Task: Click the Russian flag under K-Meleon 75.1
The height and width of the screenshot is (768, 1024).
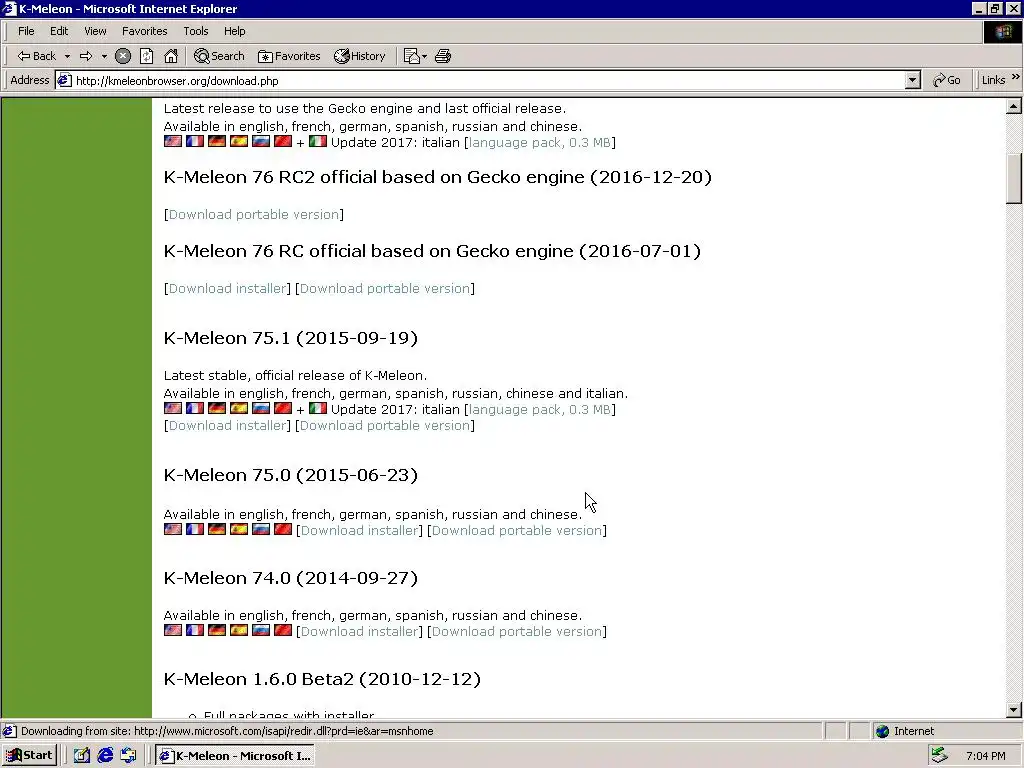Action: pos(261,408)
